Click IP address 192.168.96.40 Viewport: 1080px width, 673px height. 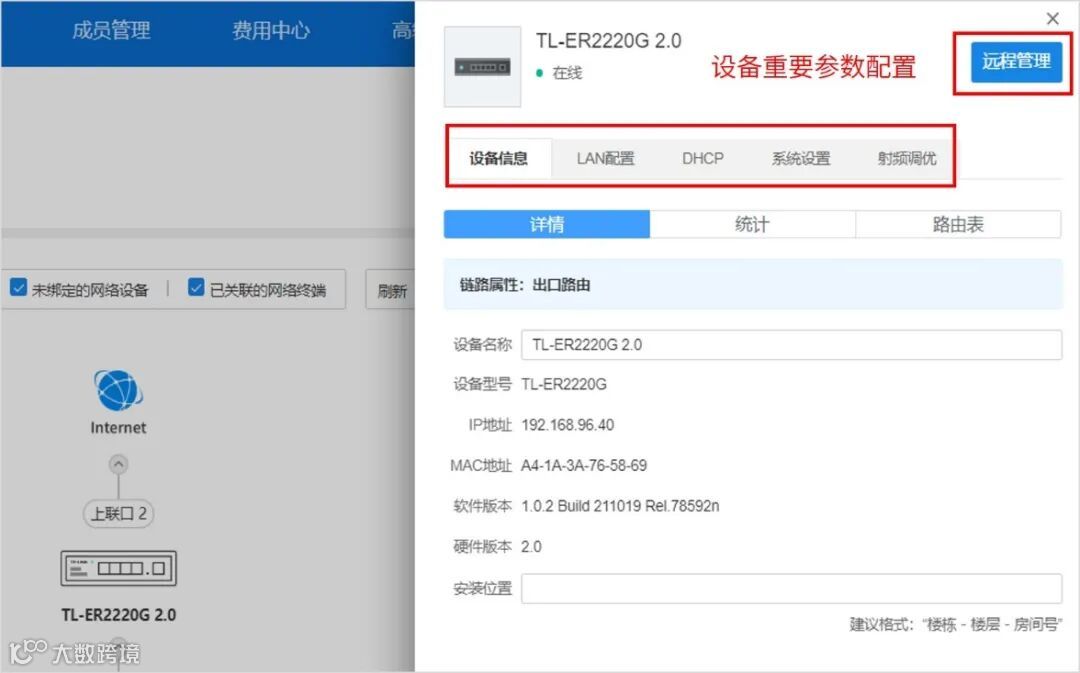tap(568, 425)
